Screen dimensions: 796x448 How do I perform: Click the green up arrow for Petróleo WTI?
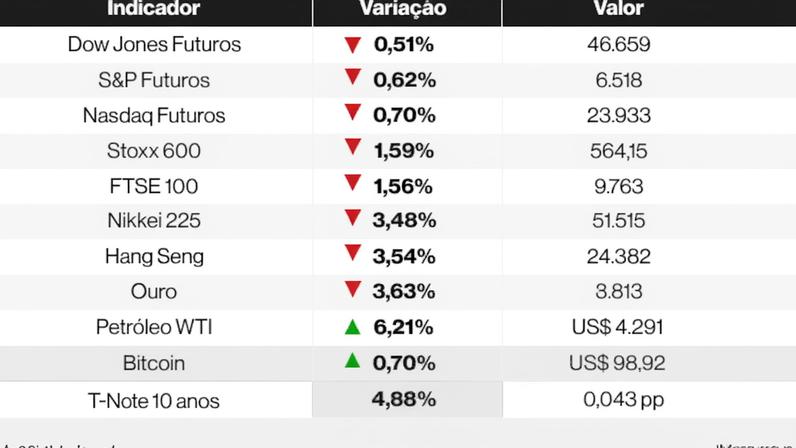click(x=351, y=326)
